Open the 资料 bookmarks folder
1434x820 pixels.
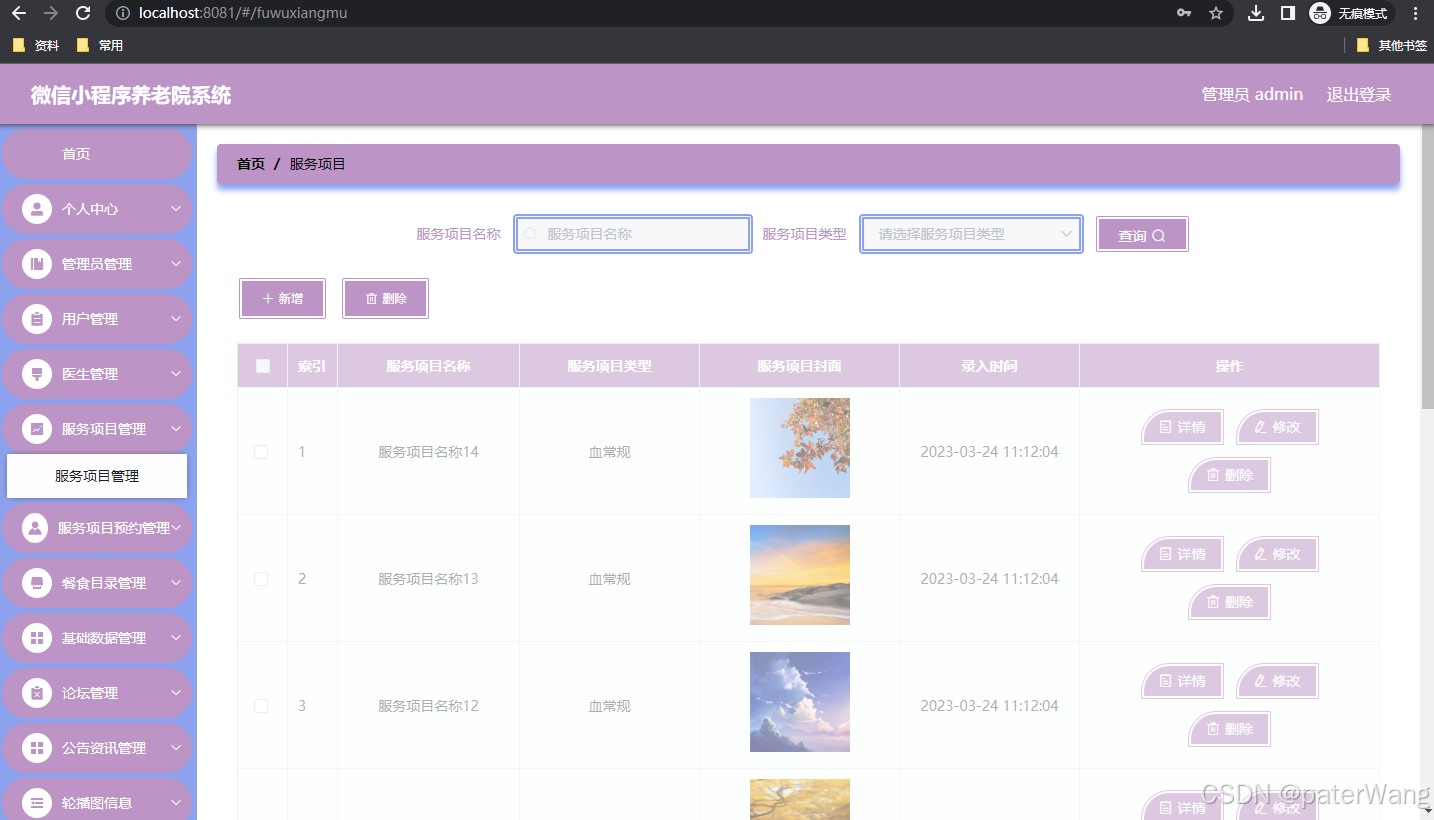click(36, 45)
